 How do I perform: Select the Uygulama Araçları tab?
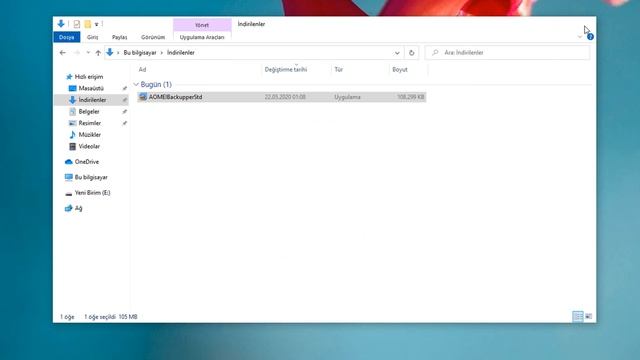tap(202, 37)
